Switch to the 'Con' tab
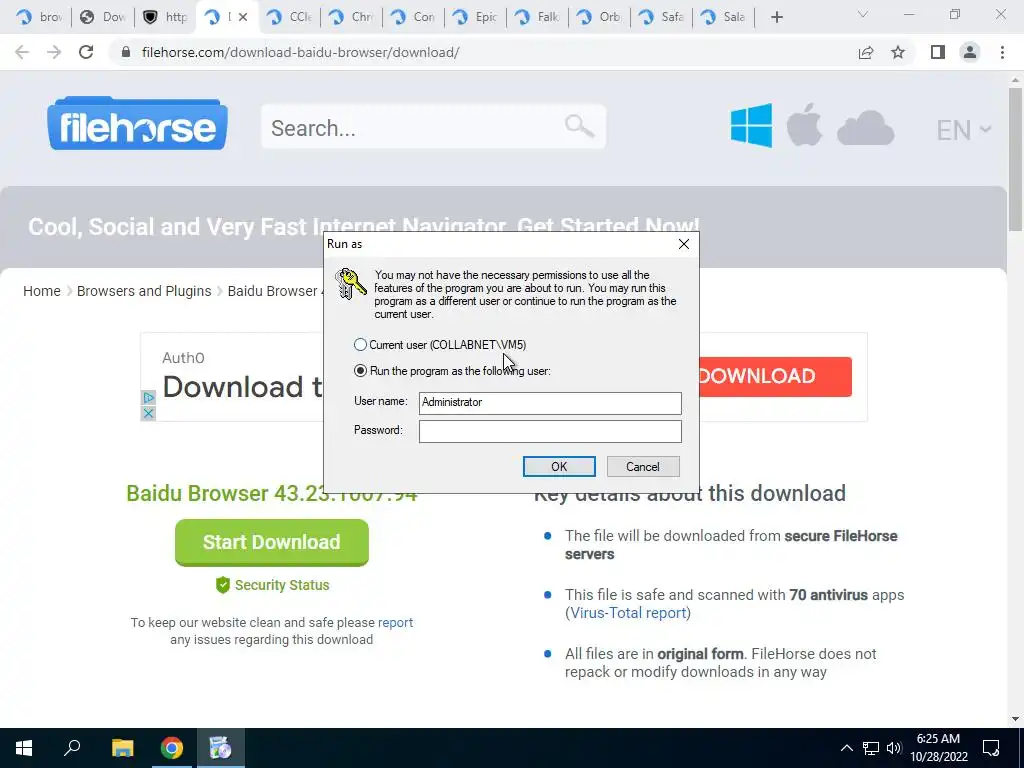This screenshot has width=1024, height=768. point(413,18)
